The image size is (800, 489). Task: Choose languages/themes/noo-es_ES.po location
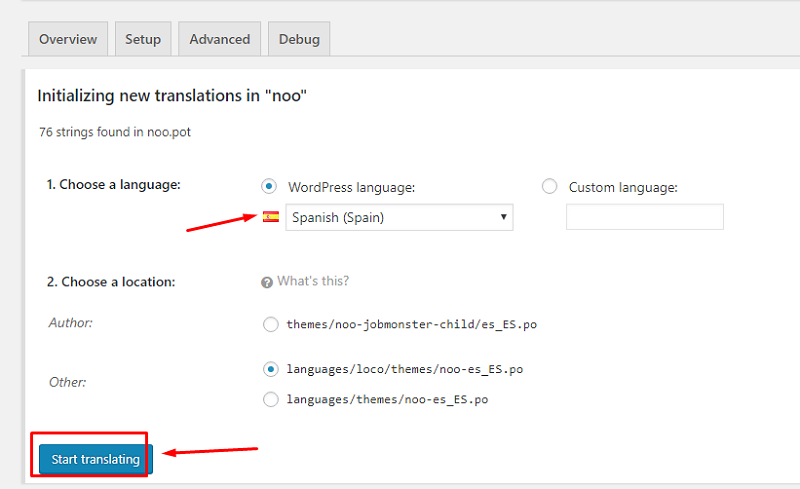pyautogui.click(x=270, y=399)
